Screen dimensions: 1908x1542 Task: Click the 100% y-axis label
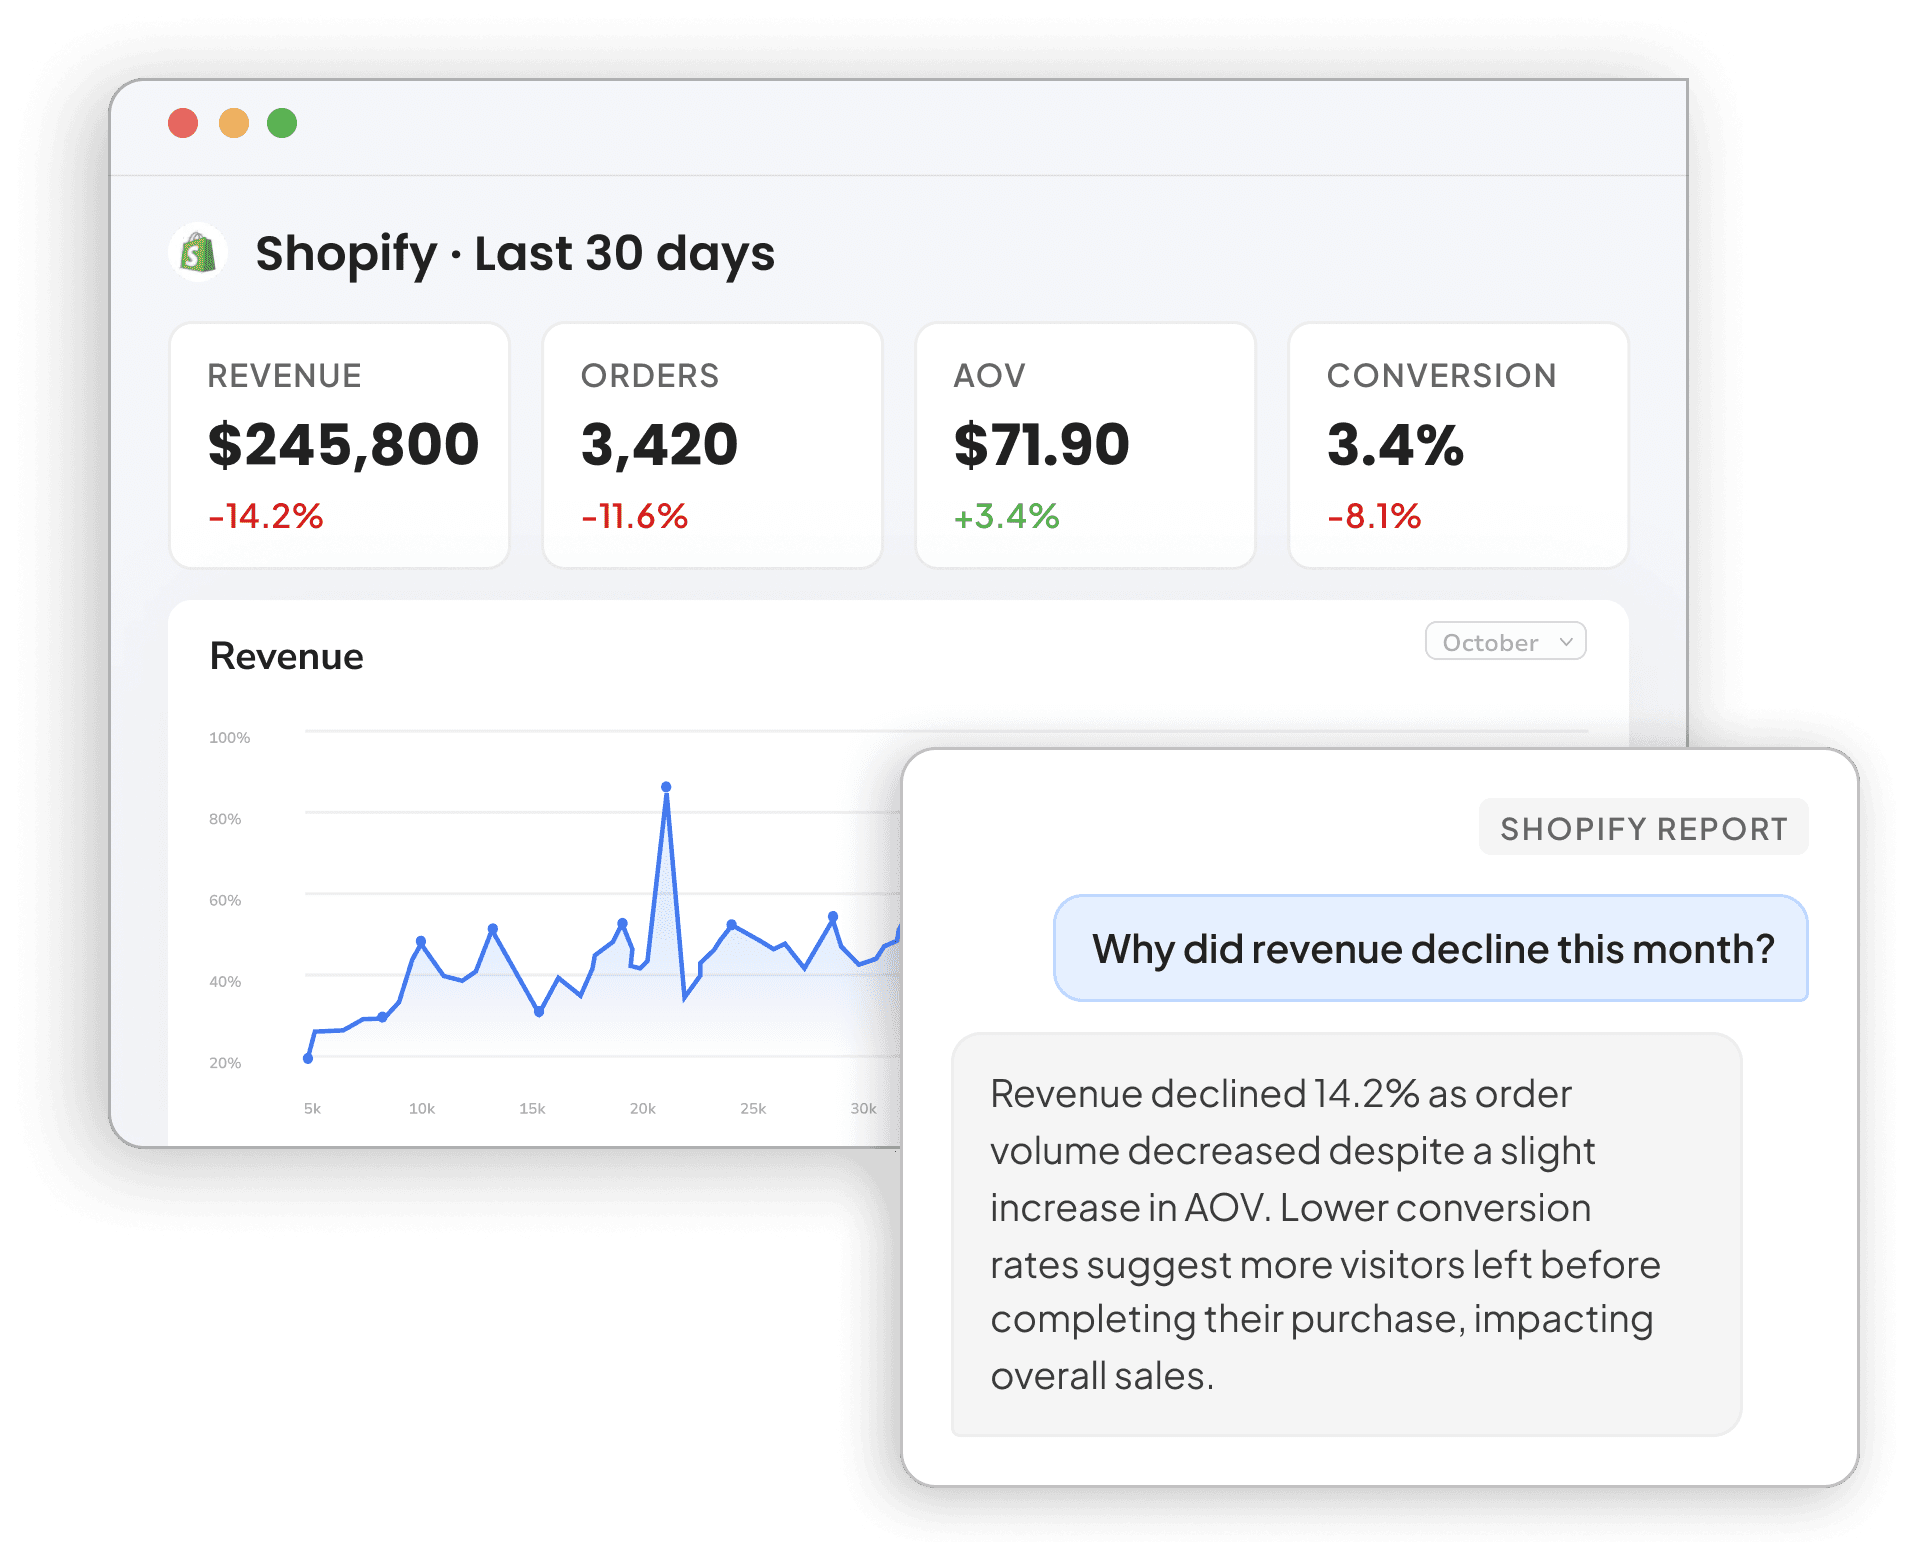click(229, 737)
